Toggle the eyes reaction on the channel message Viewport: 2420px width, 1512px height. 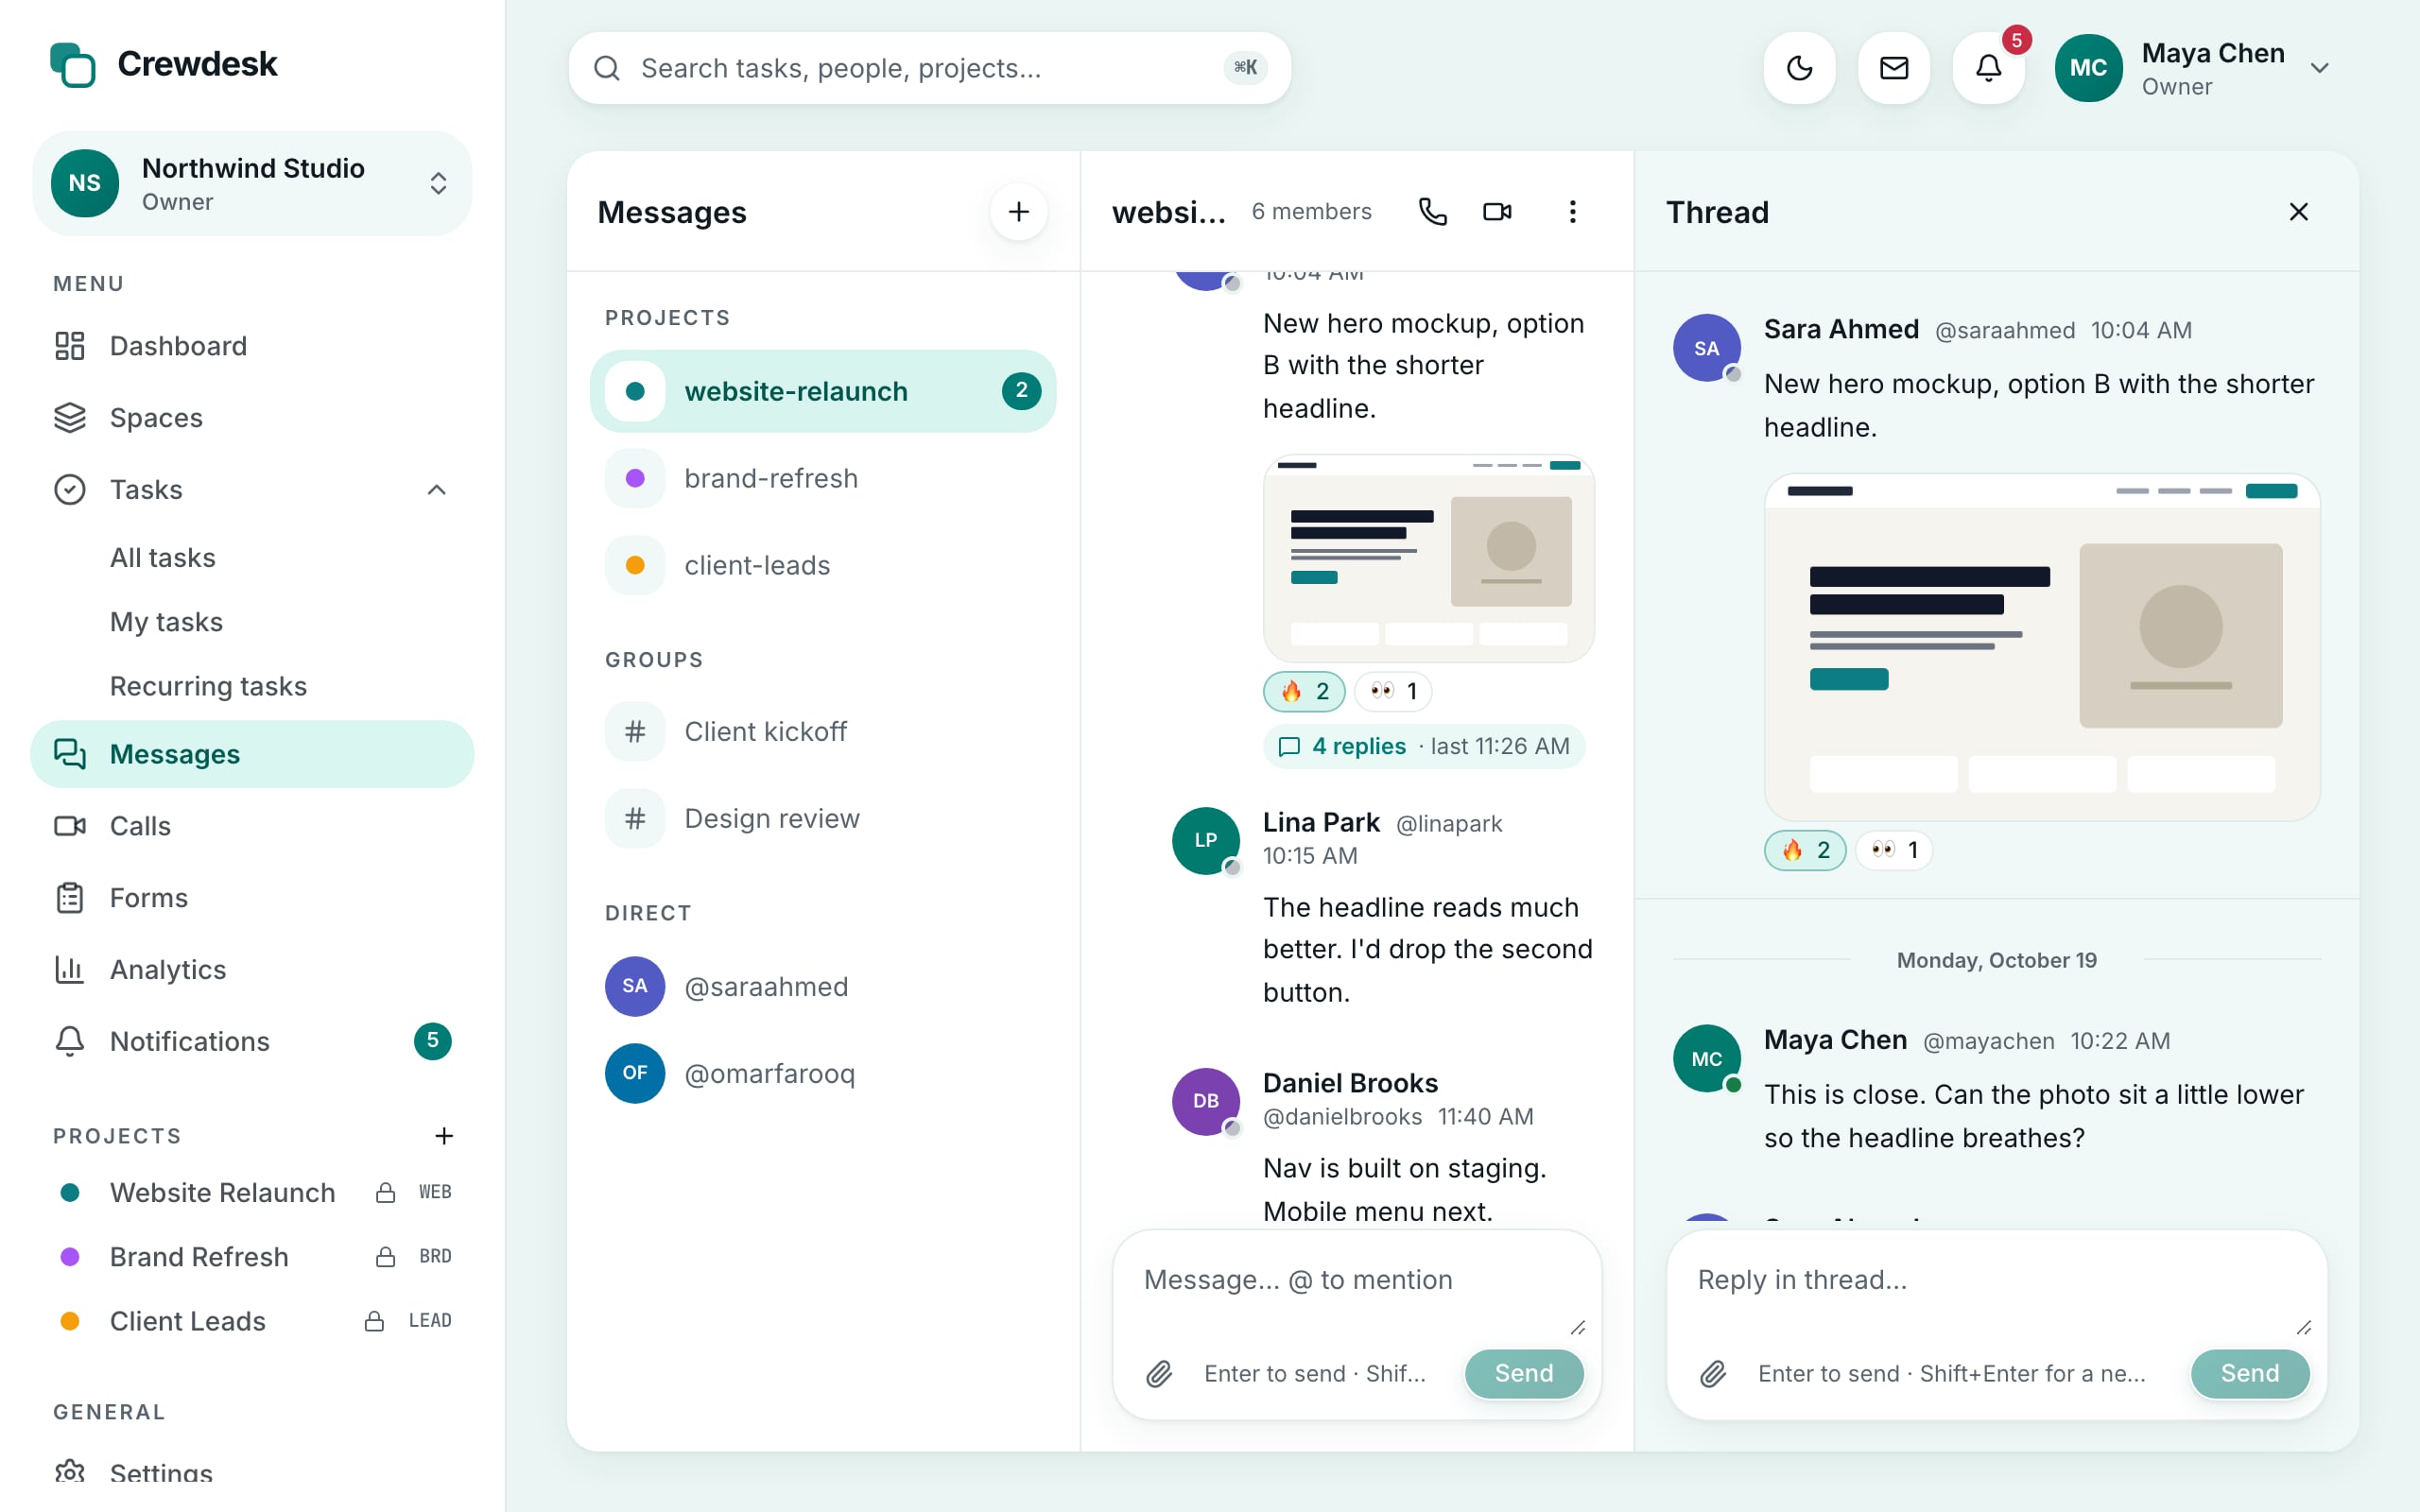click(x=1393, y=691)
